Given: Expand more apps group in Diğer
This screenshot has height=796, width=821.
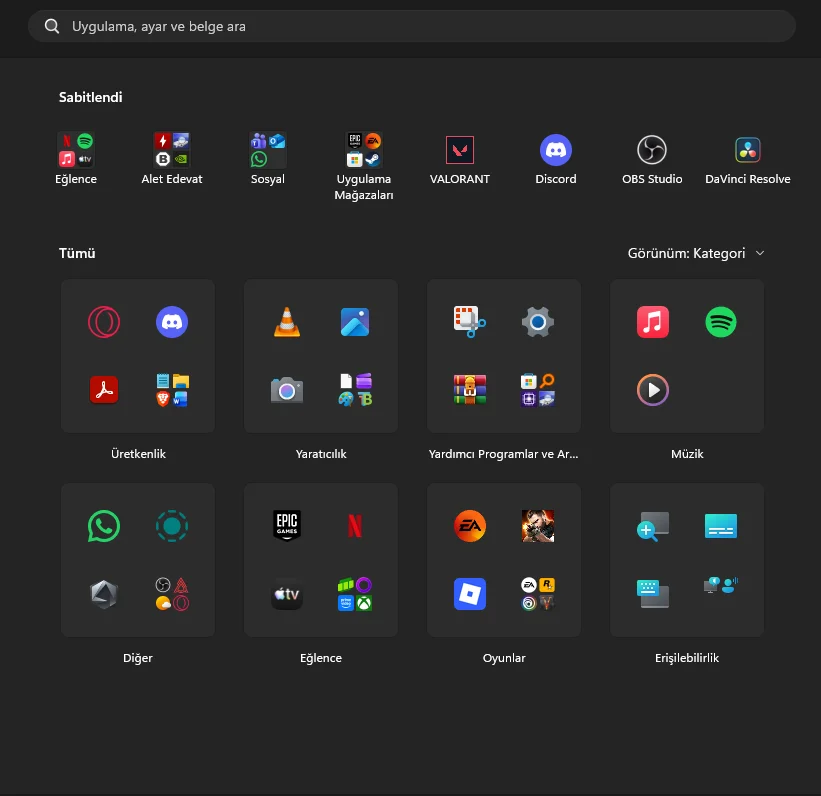Looking at the screenshot, I should click(172, 594).
